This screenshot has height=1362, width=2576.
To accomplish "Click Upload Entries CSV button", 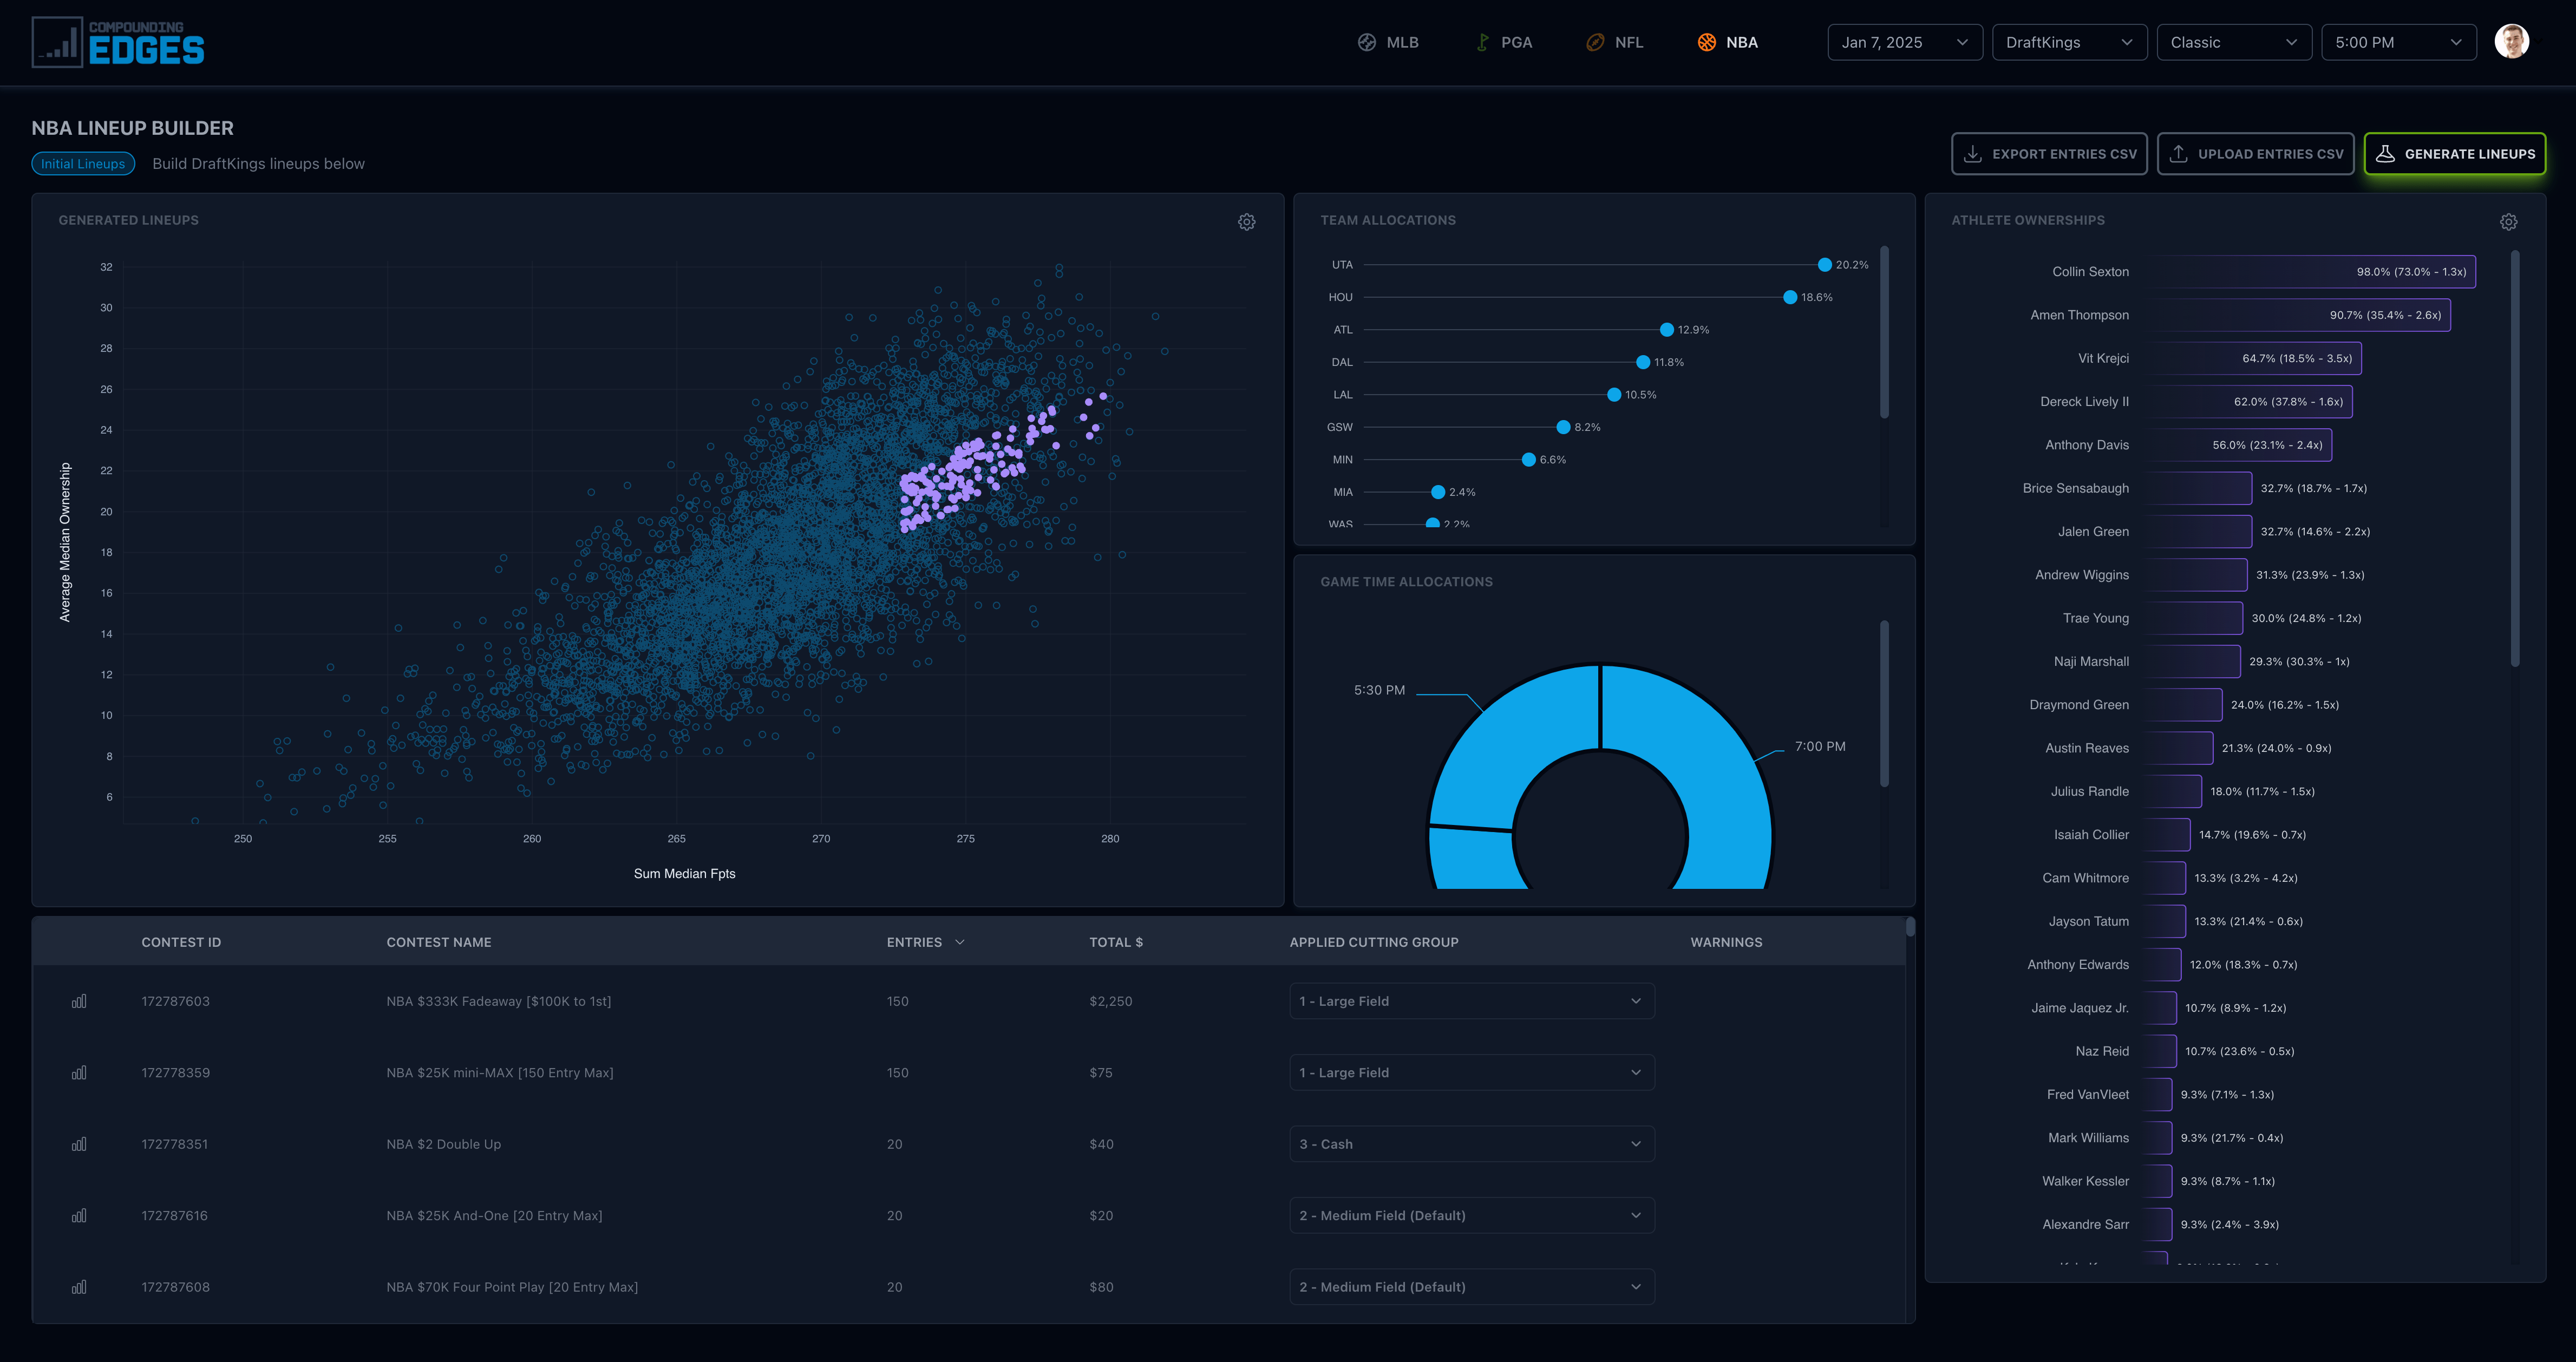I will (x=2255, y=154).
